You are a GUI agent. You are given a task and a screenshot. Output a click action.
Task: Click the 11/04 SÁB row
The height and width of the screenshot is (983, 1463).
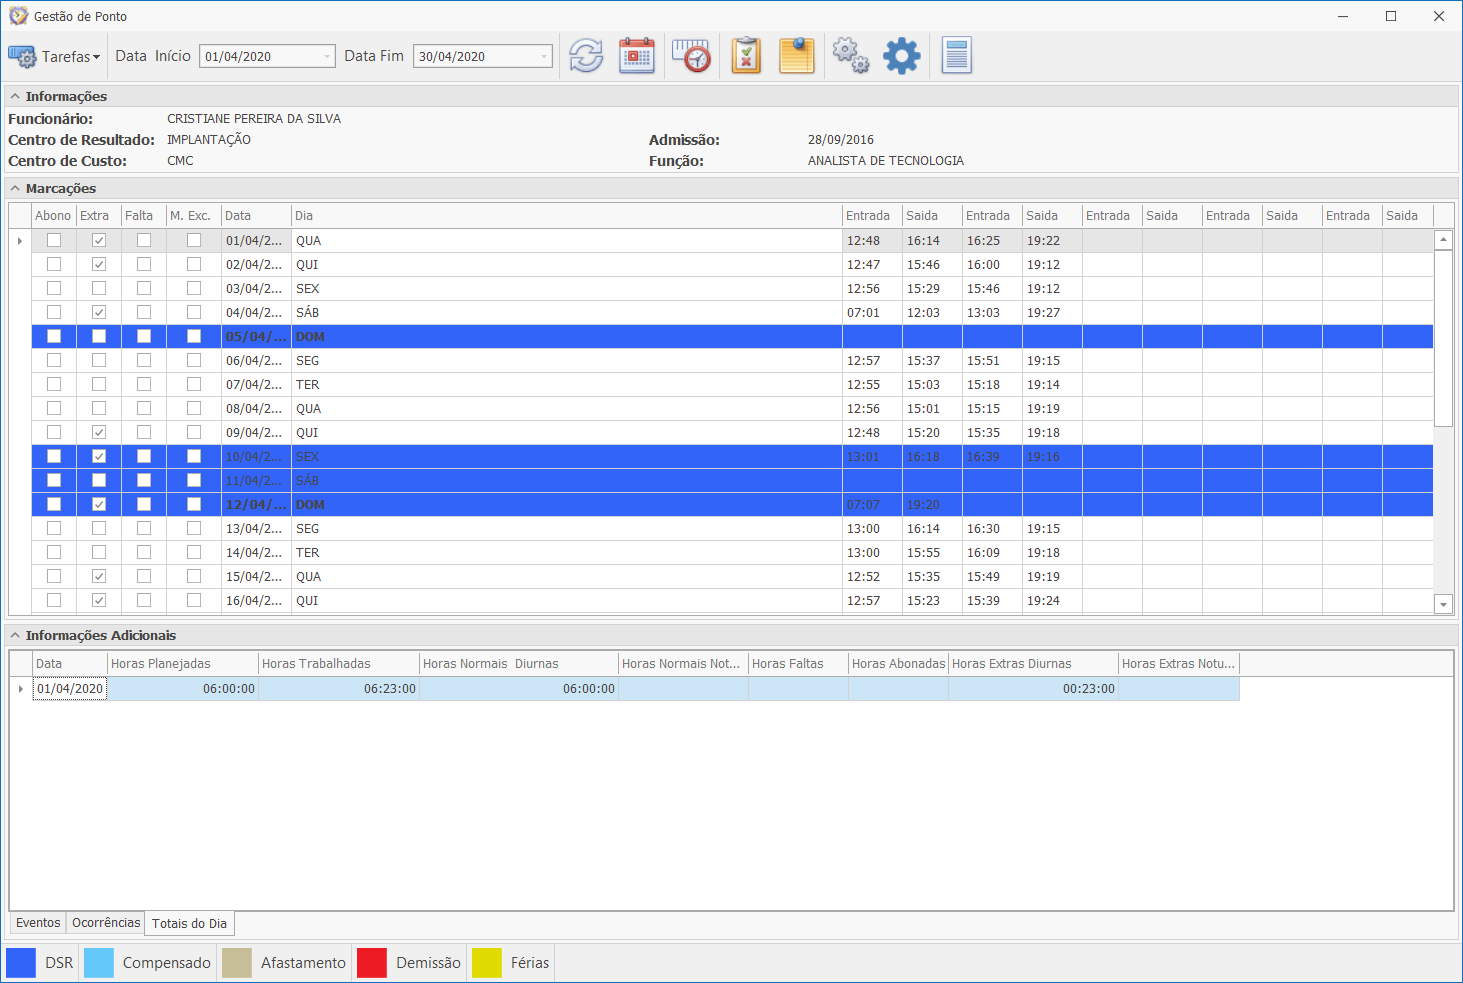point(732,481)
